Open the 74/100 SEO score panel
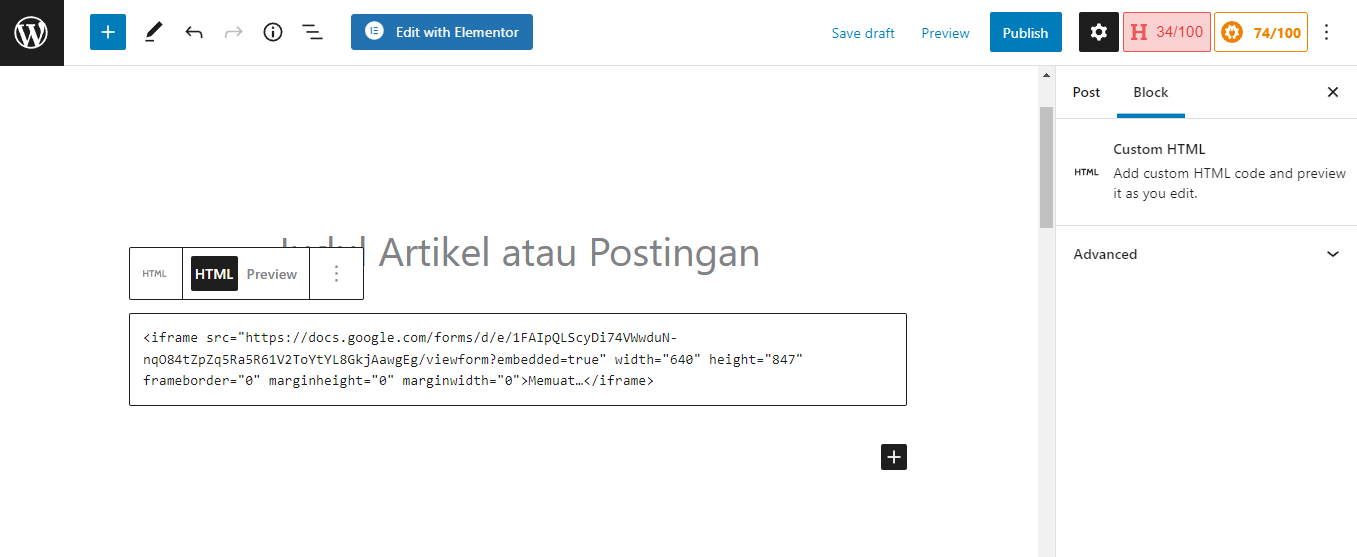This screenshot has width=1357, height=557. (1262, 32)
